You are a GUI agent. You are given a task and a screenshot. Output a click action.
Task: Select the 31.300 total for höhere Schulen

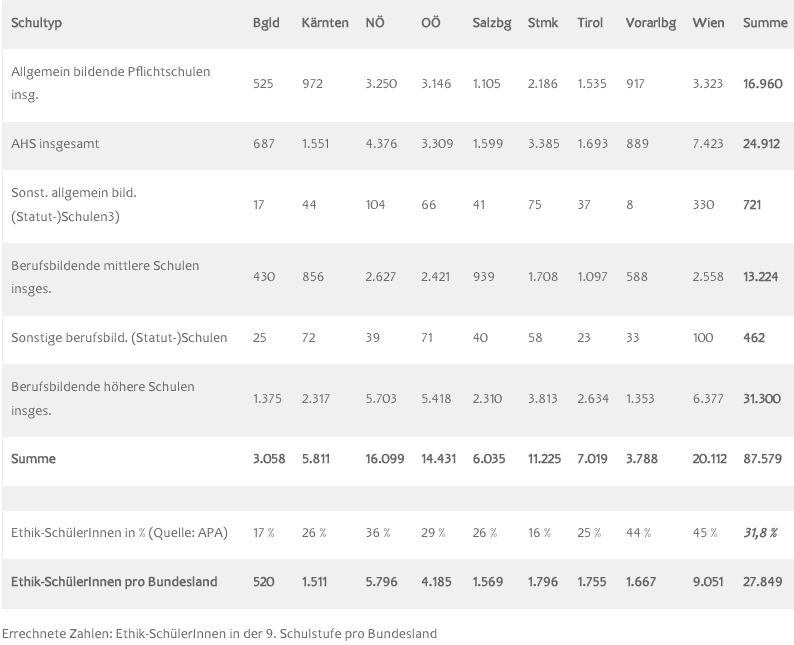[762, 399]
